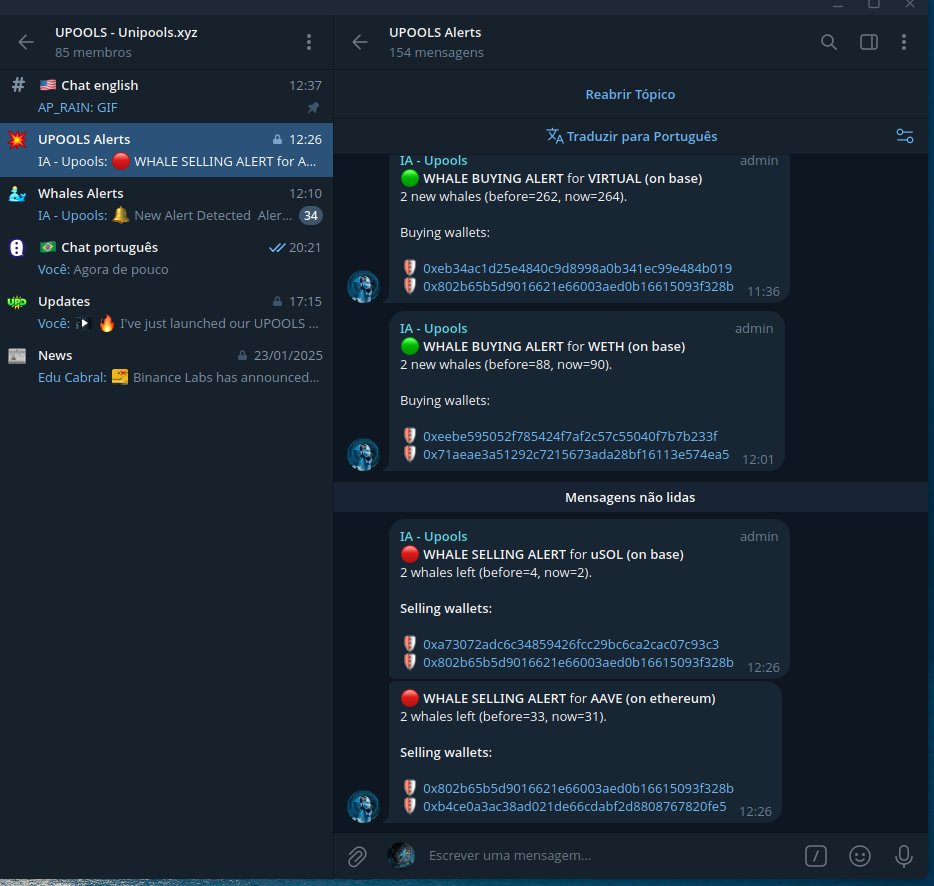Click the Whales Alerts topic icon
934x886 pixels.
17,194
